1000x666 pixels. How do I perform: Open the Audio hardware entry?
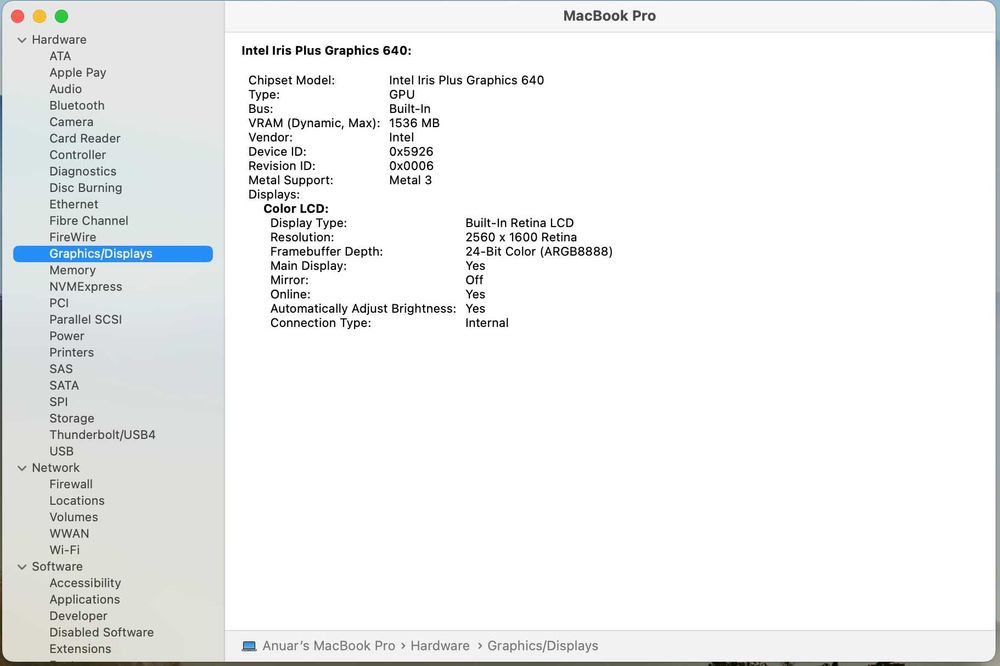(66, 89)
